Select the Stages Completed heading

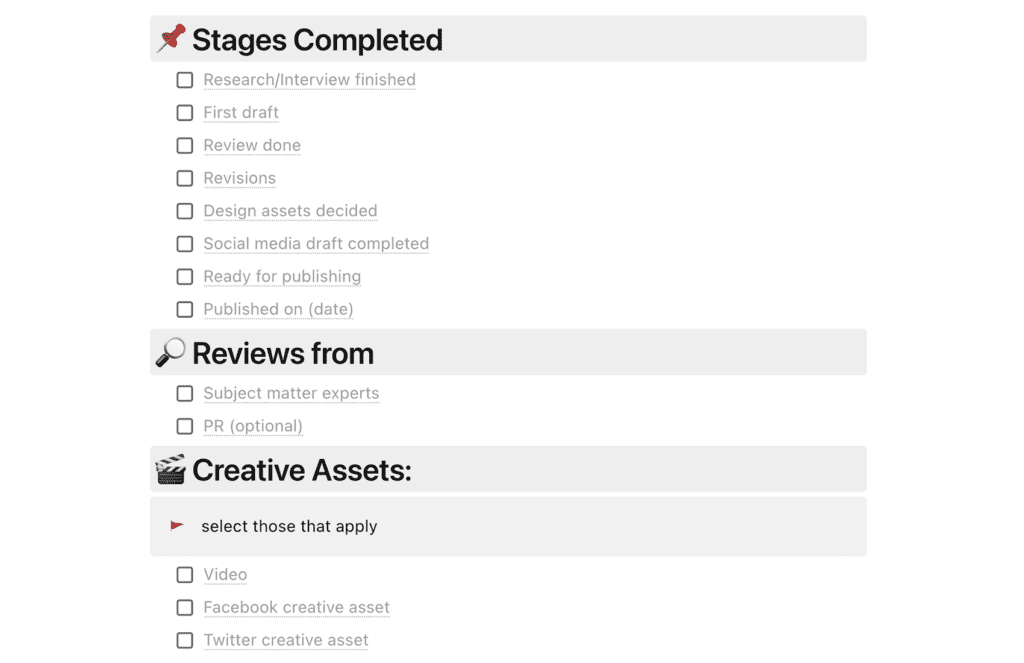click(318, 39)
